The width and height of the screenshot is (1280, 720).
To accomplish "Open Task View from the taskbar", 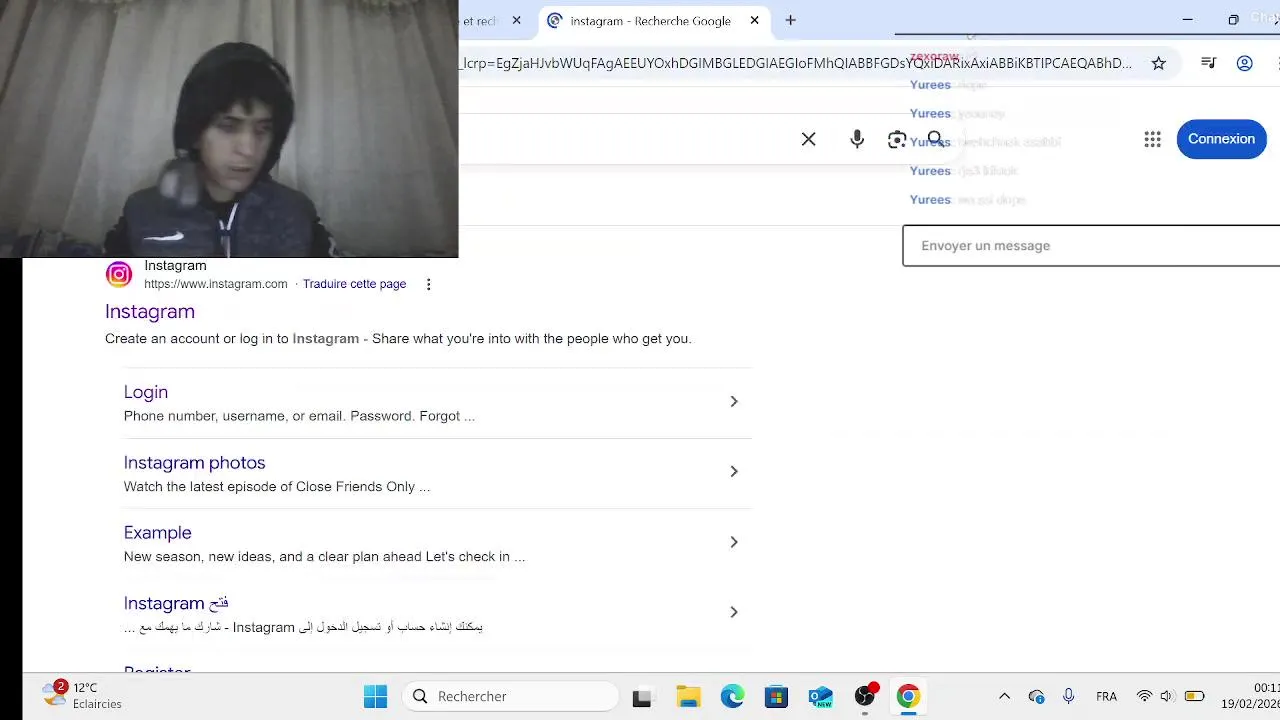I will point(642,697).
